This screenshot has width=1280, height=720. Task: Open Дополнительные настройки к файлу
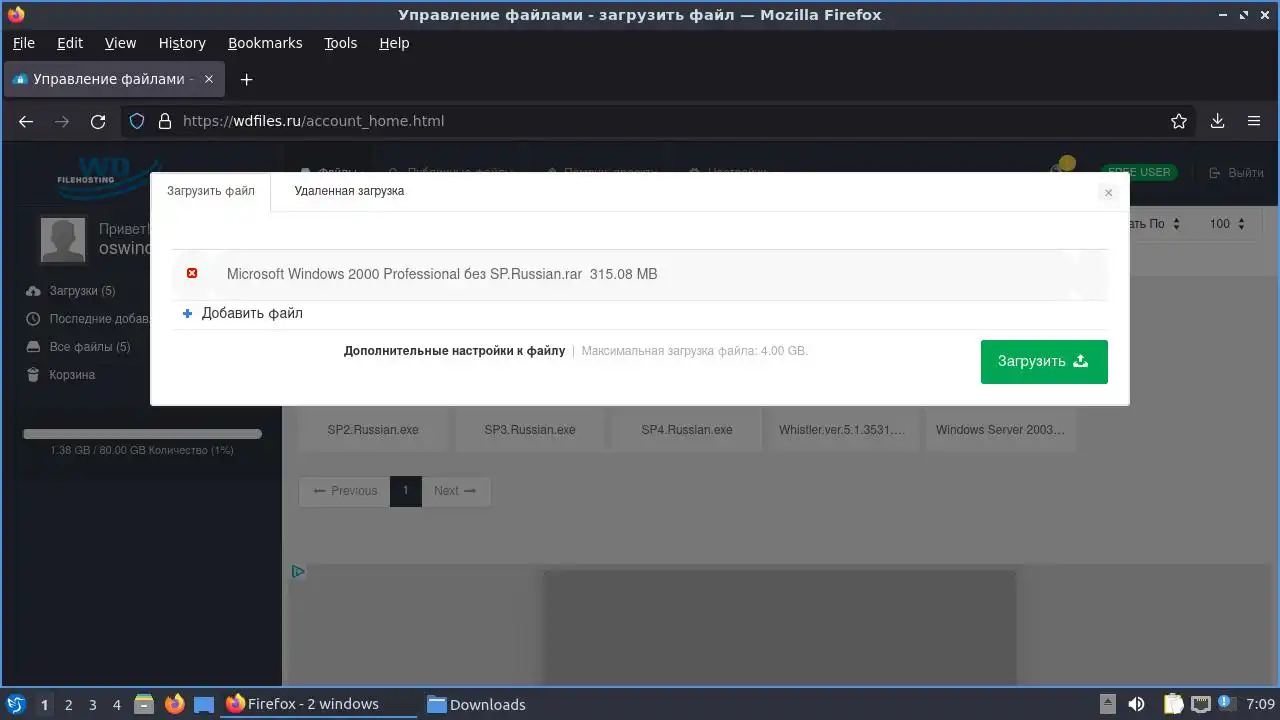(454, 351)
